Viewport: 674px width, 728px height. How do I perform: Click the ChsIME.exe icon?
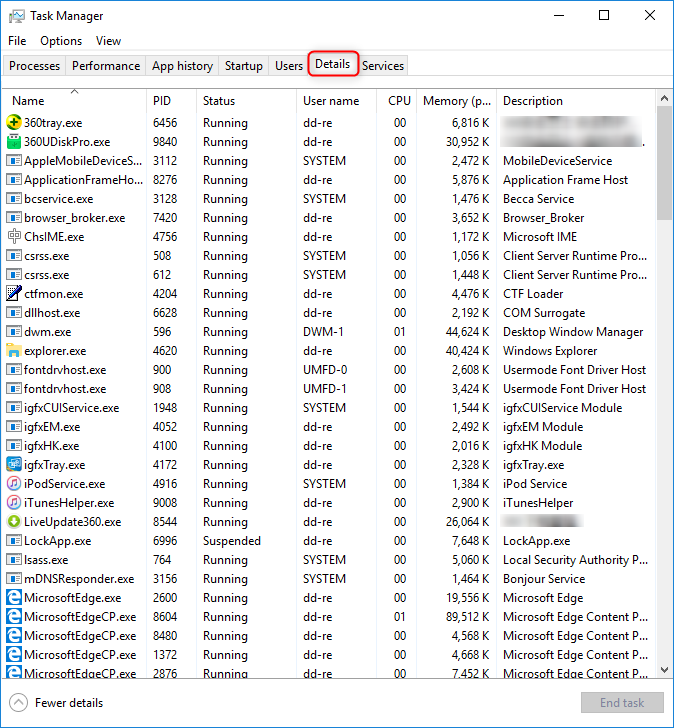pyautogui.click(x=14, y=237)
